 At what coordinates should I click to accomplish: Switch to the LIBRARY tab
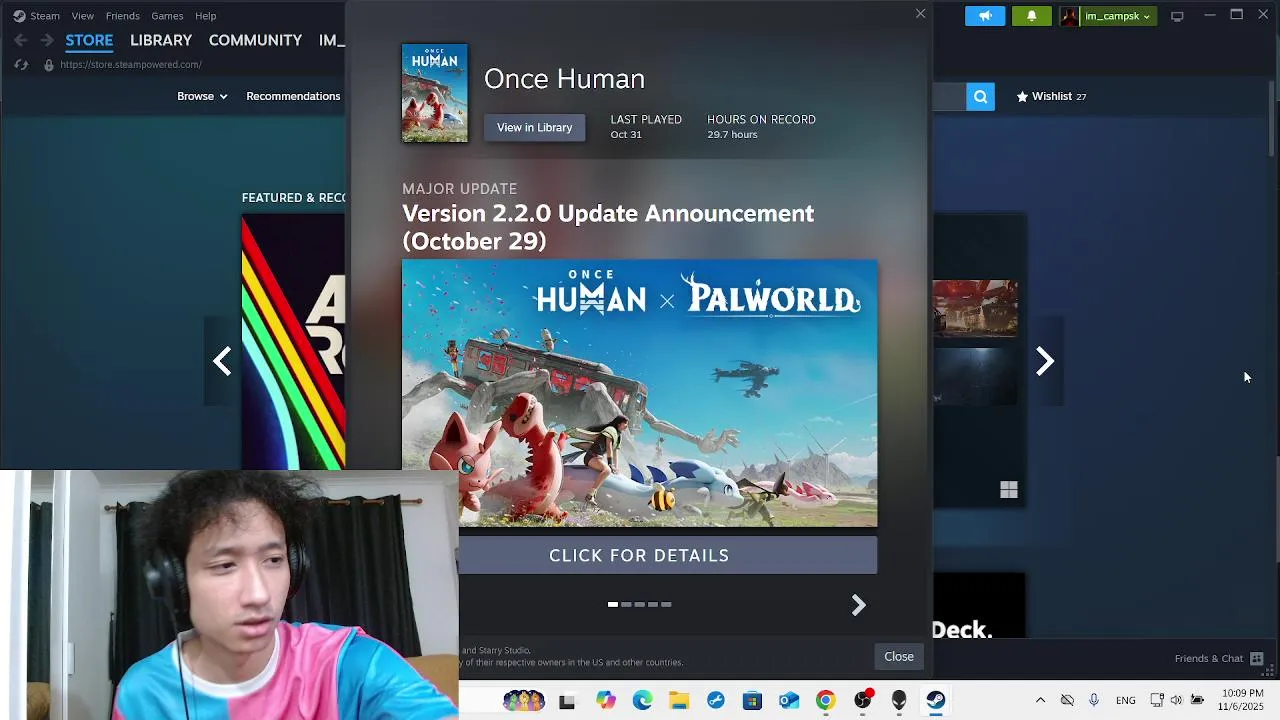point(161,40)
